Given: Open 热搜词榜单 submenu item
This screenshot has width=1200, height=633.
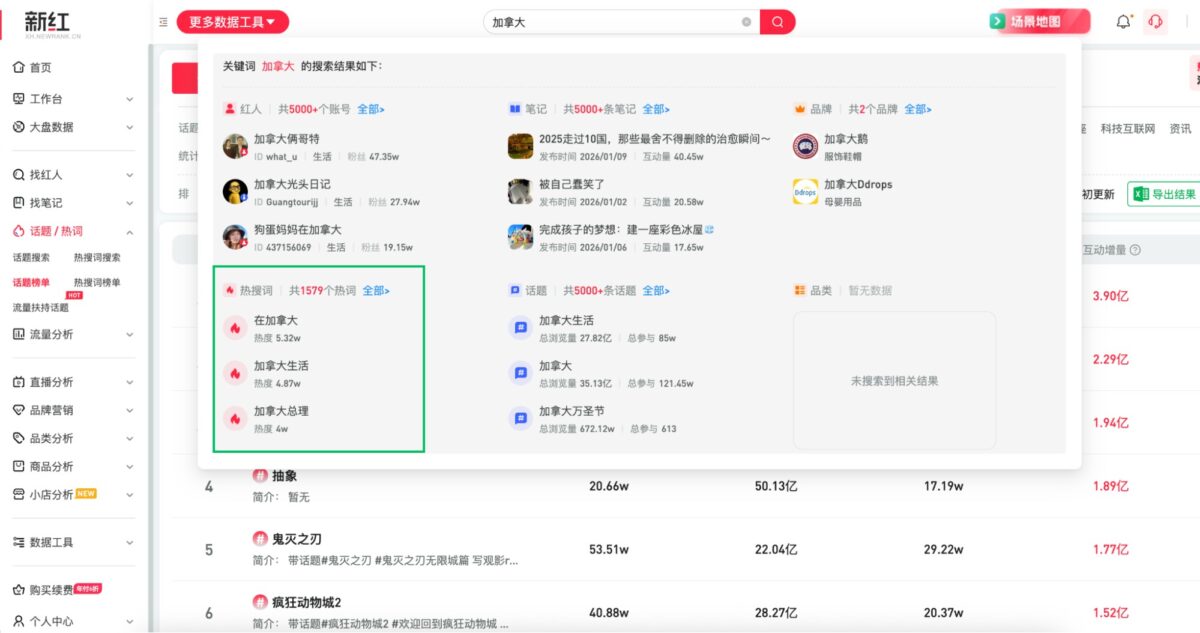Looking at the screenshot, I should click(97, 283).
